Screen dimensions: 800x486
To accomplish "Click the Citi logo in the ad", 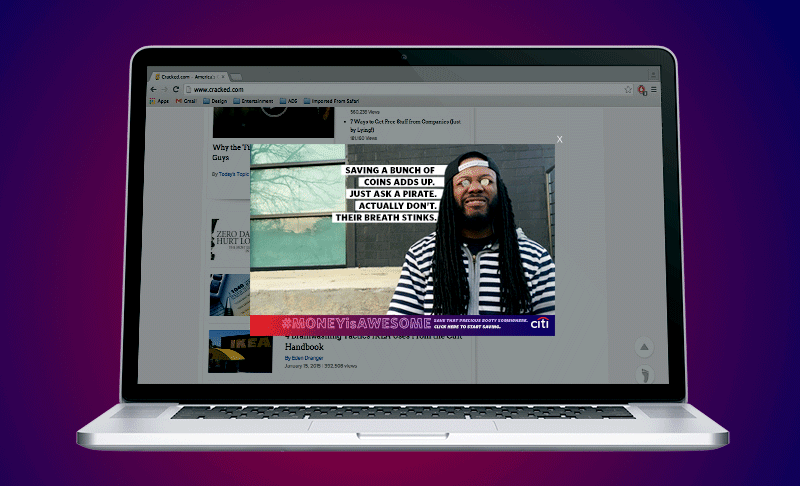I will click(x=539, y=323).
